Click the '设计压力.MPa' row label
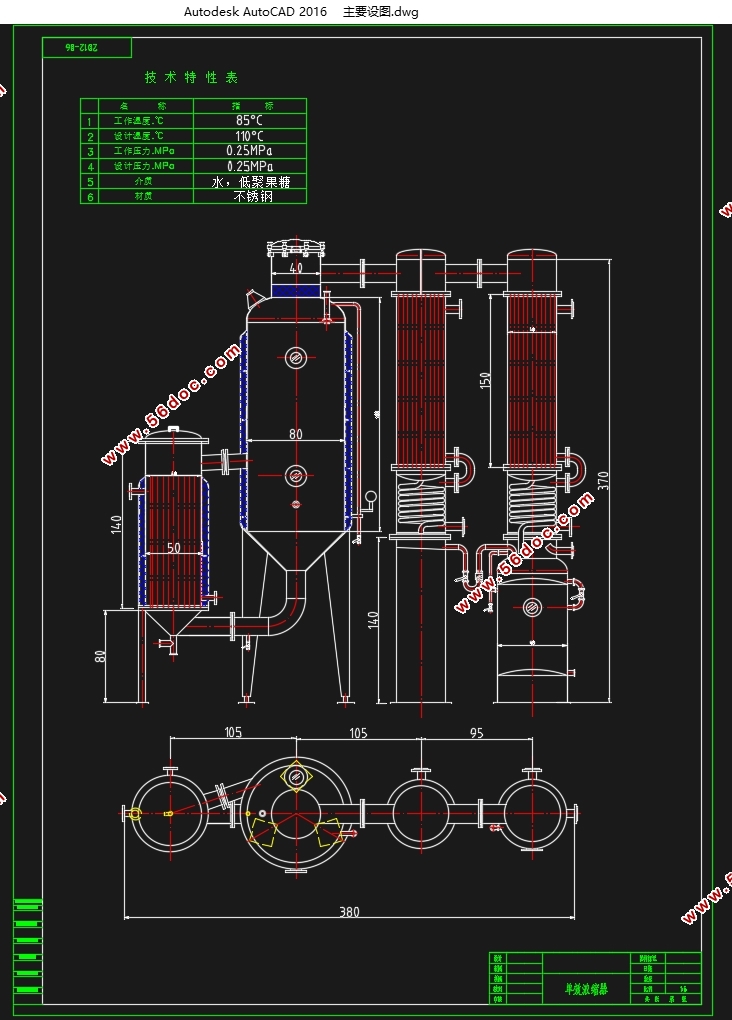Image resolution: width=732 pixels, height=1020 pixels. 144,166
